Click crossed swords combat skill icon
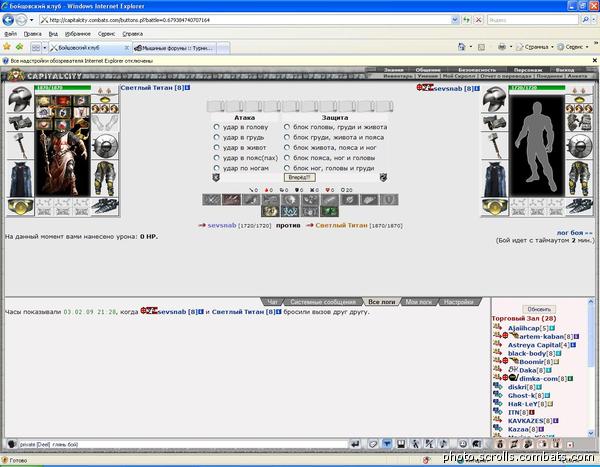 (x=212, y=199)
